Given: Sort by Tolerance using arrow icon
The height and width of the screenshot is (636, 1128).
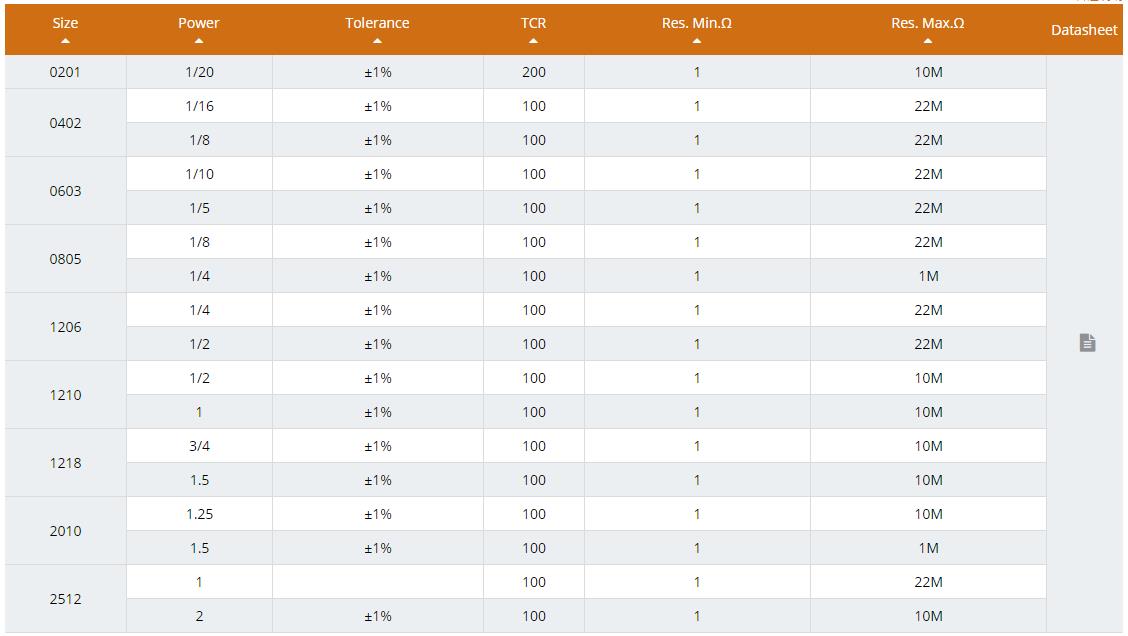Looking at the screenshot, I should pos(377,41).
